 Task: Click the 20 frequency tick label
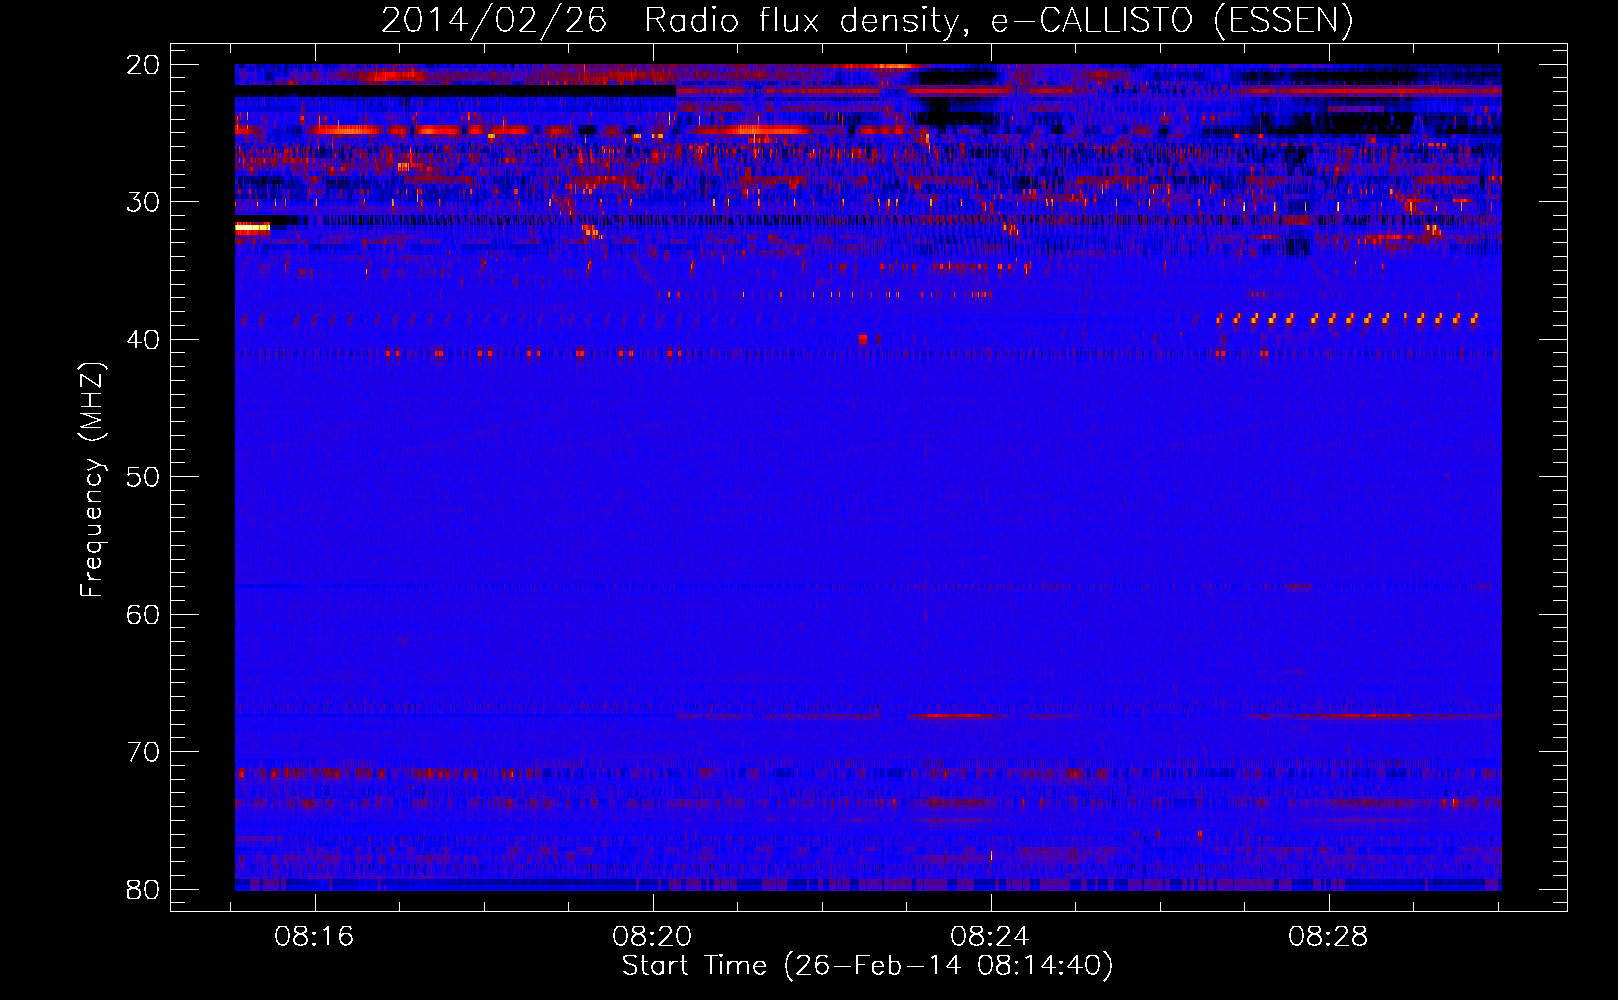[x=143, y=65]
